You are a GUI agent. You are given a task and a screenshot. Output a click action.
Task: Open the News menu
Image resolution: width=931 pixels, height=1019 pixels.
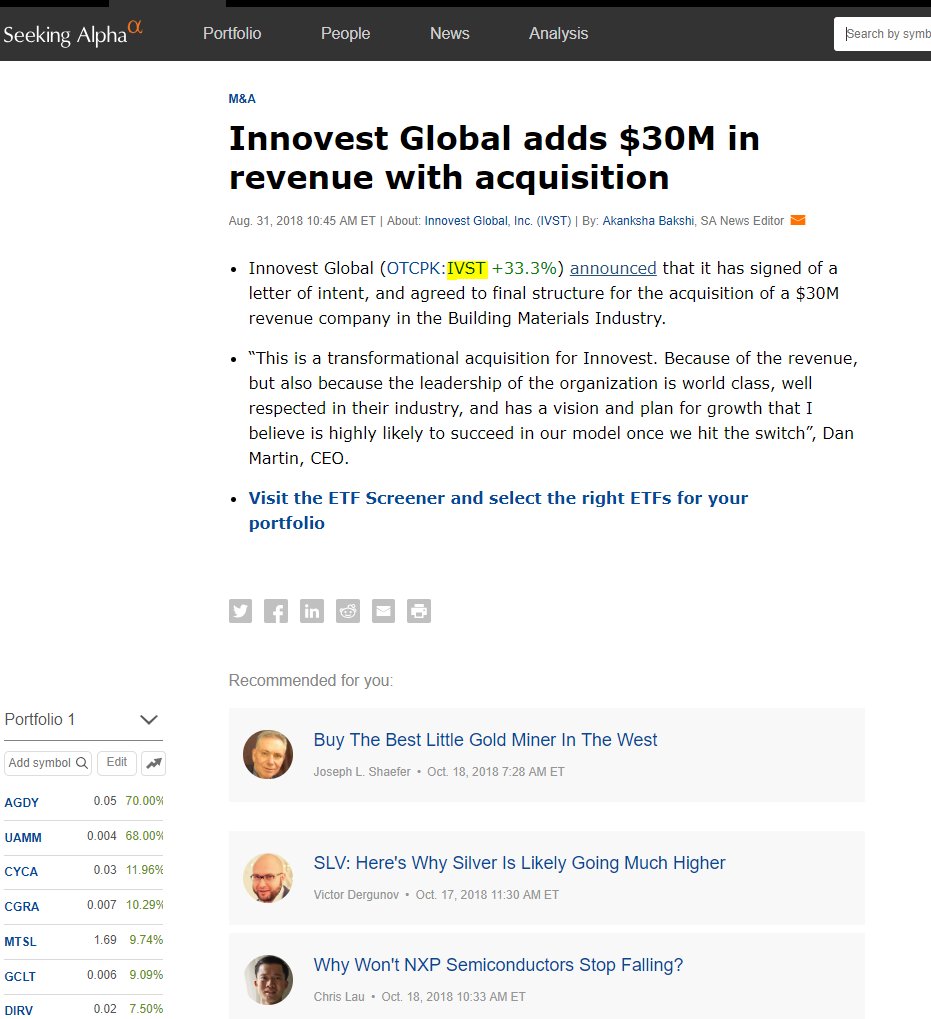click(x=450, y=34)
